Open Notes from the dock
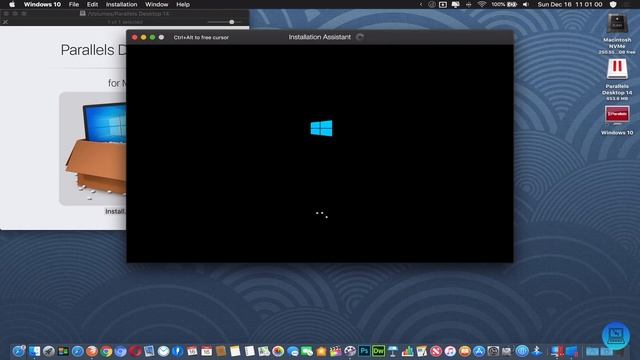640x360 pixels. 235,351
